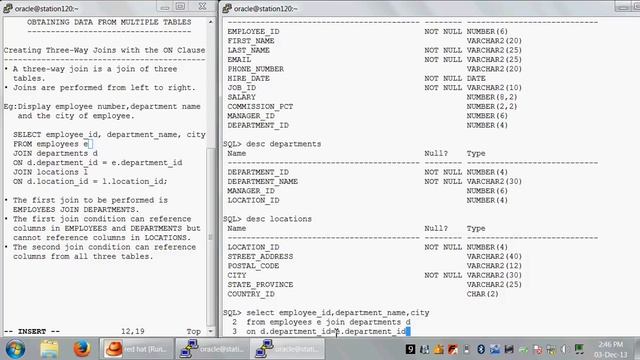Open Windows Explorer folder in taskbar

coord(49,349)
